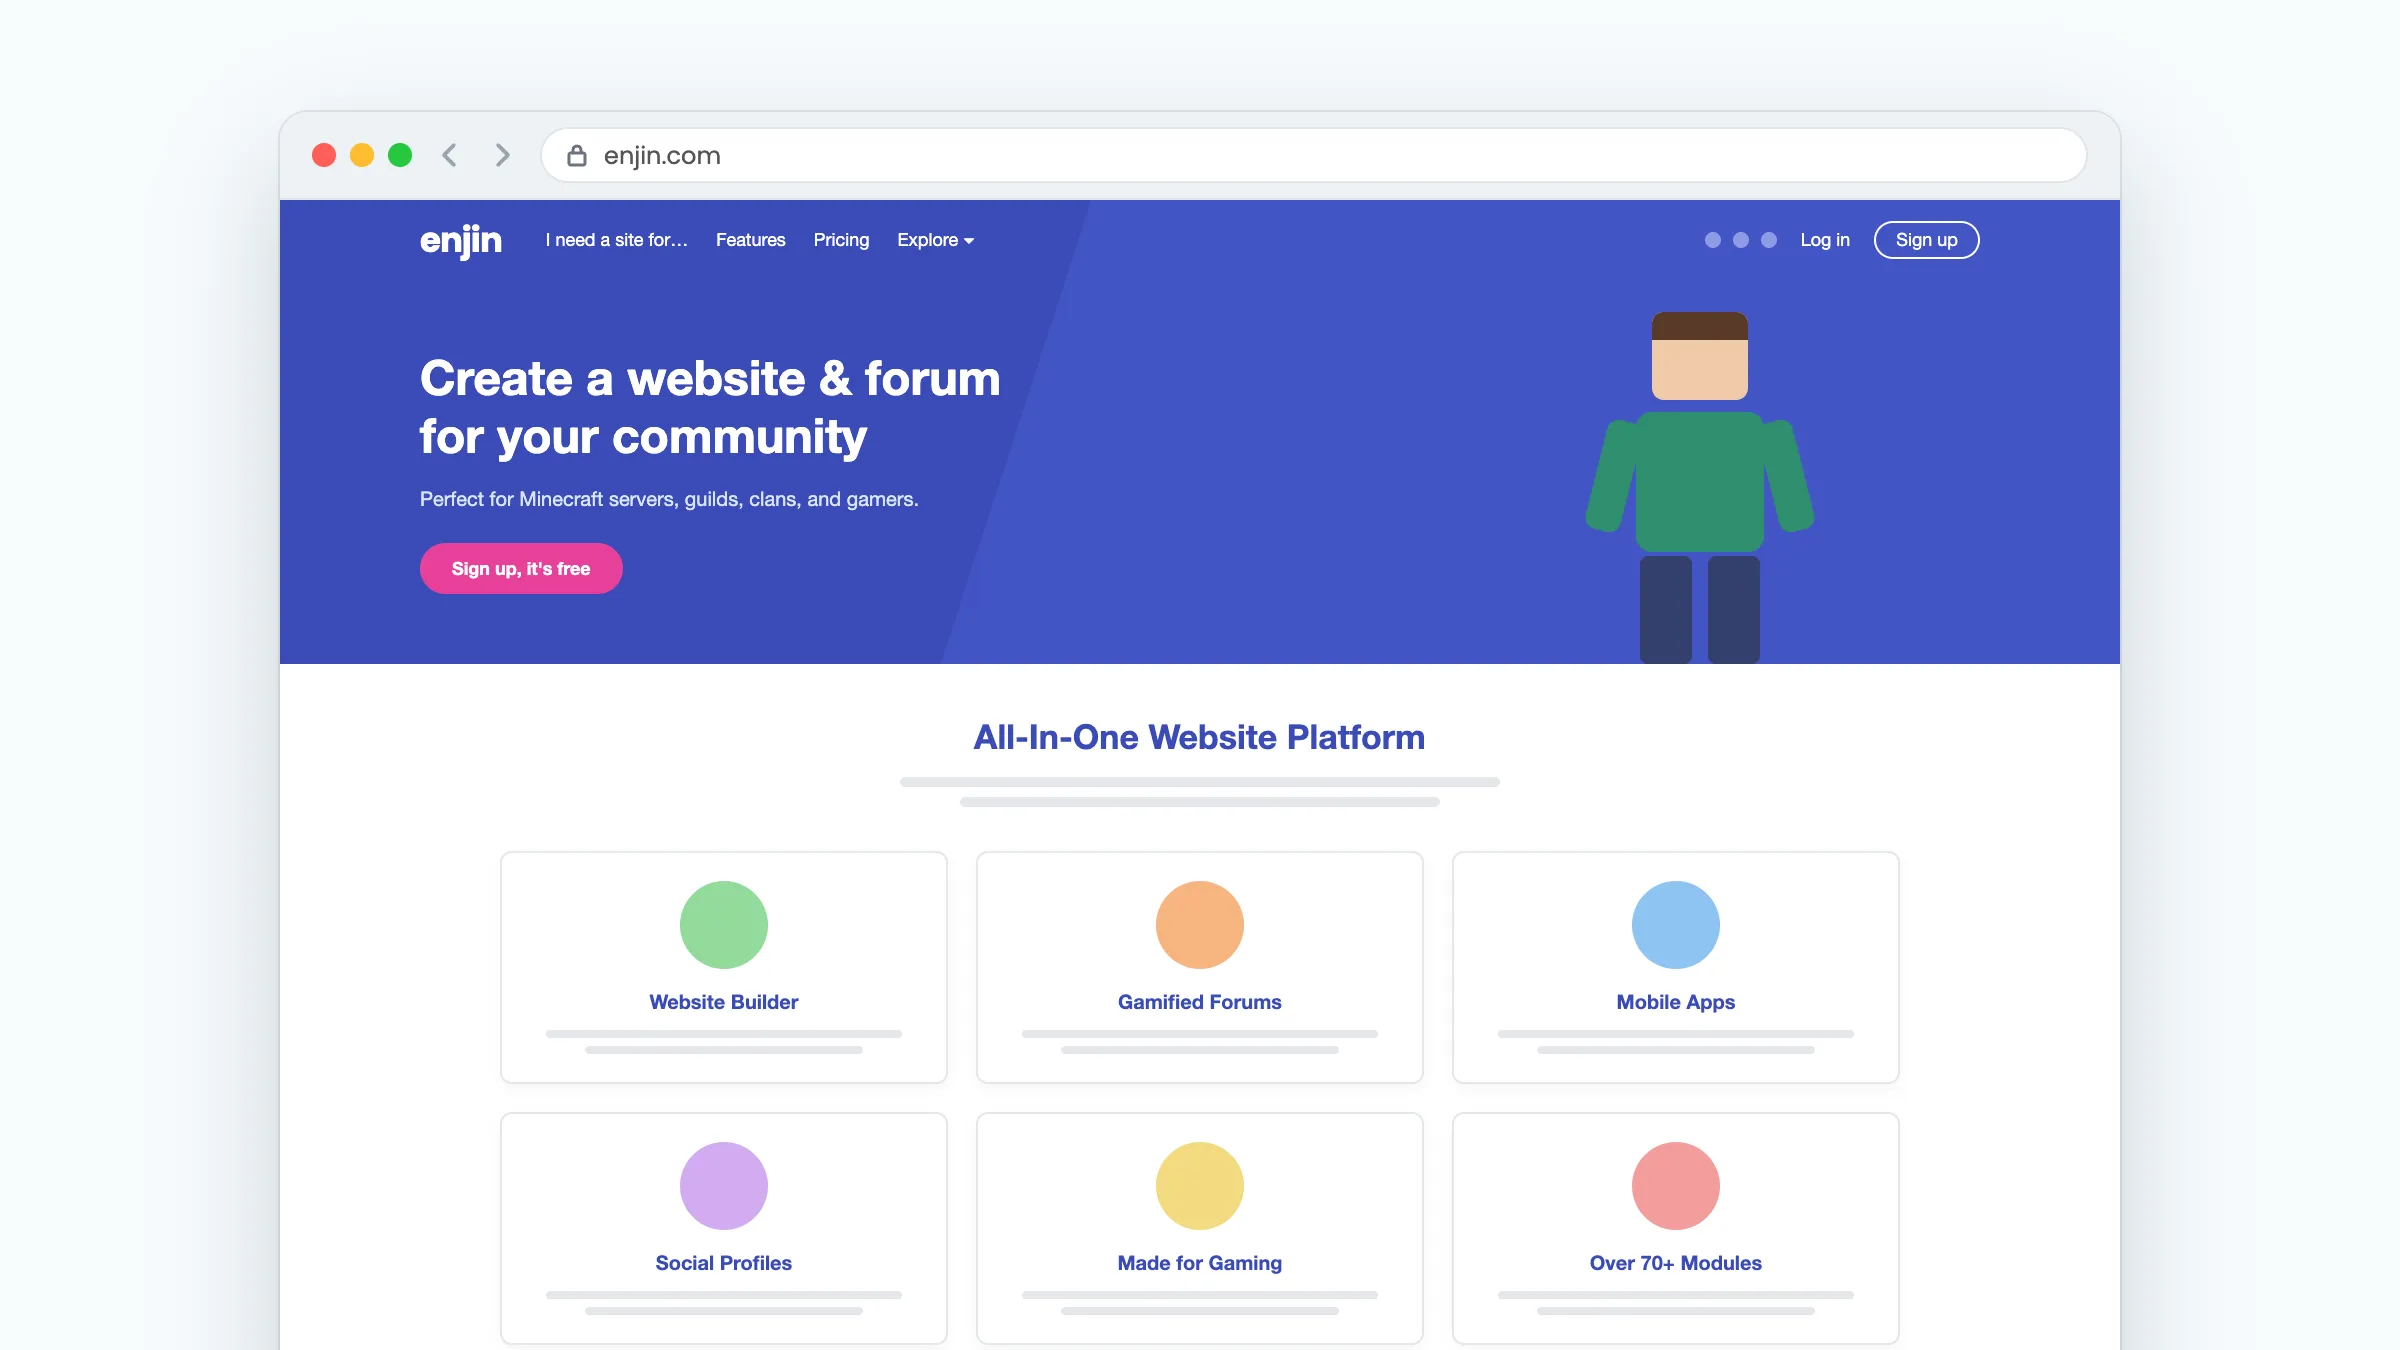Click the first header dot left of Log in
The height and width of the screenshot is (1350, 2400).
(1713, 240)
